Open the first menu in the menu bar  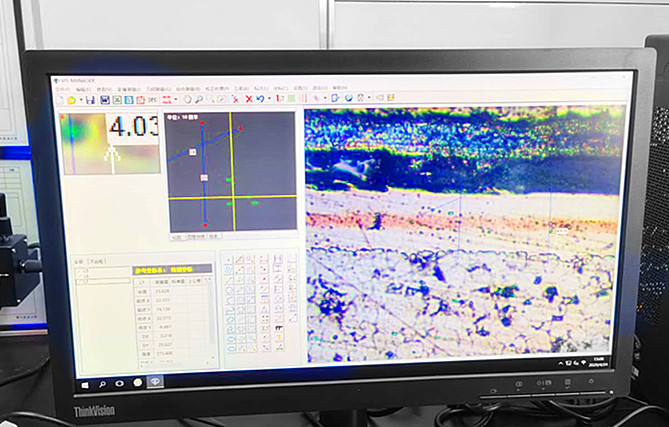(64, 88)
